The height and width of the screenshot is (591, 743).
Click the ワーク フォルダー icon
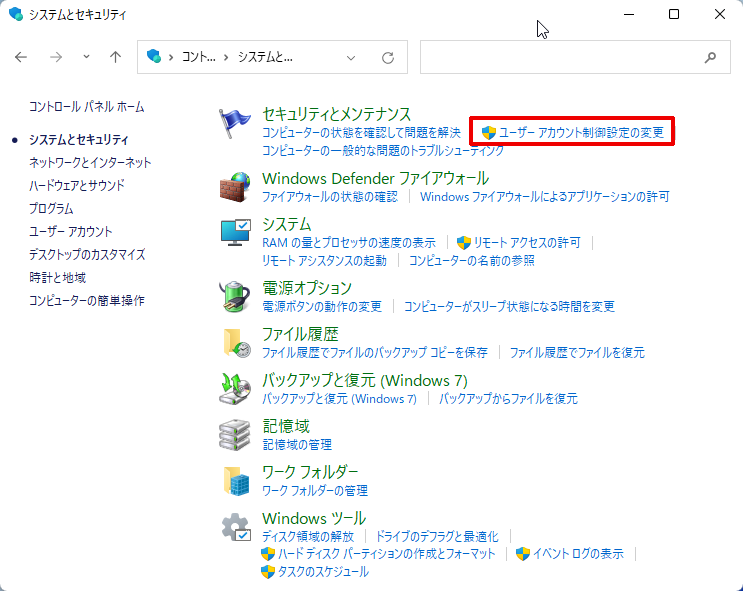click(x=236, y=481)
